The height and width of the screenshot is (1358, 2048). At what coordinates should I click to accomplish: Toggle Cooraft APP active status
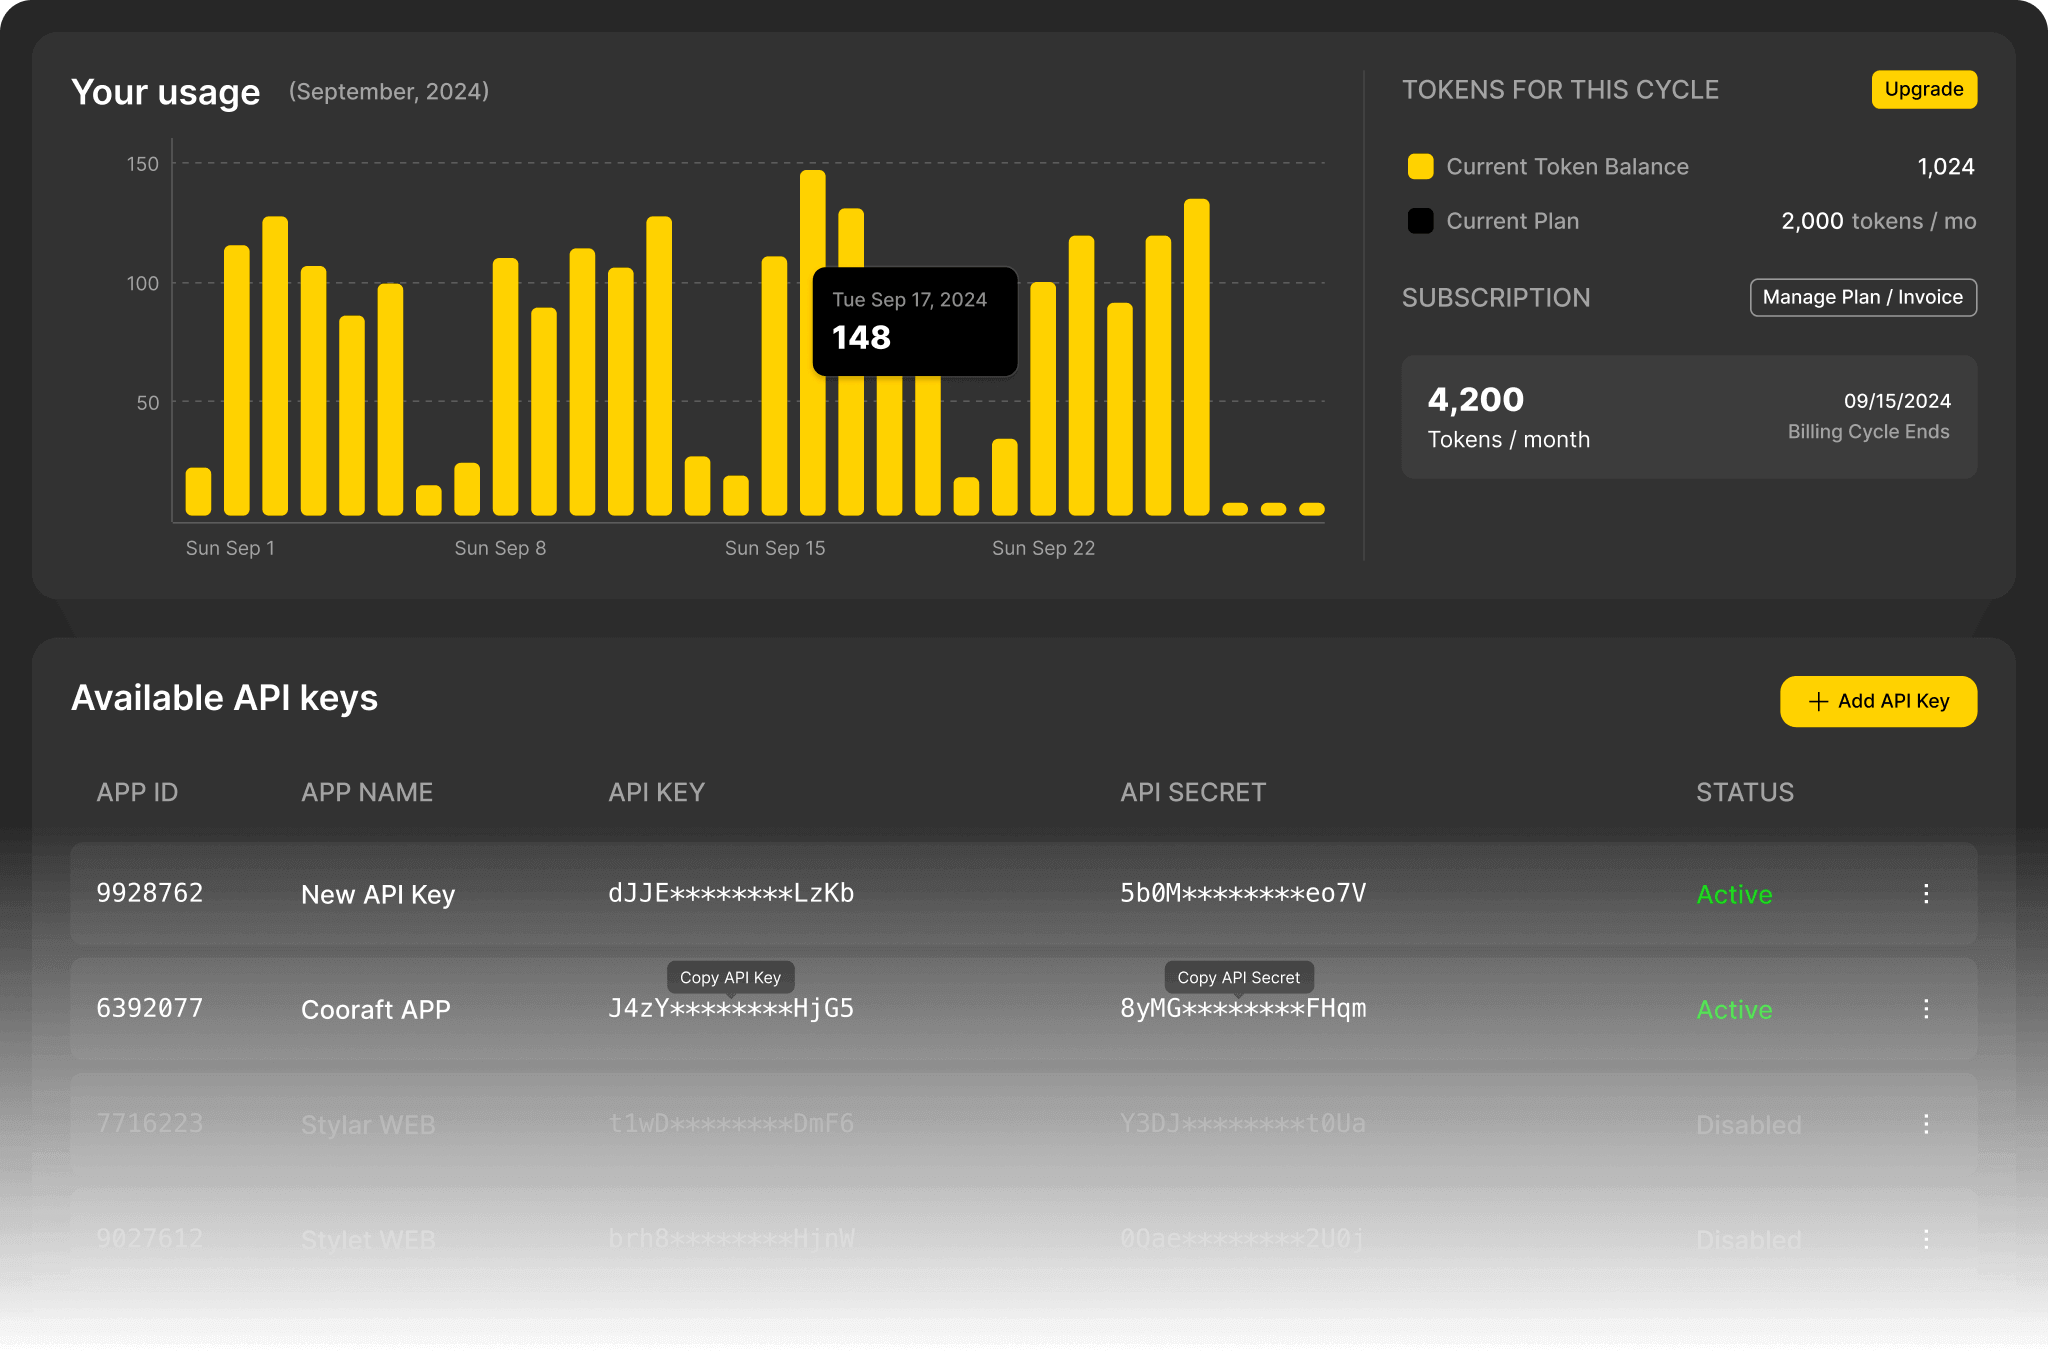click(x=1734, y=1009)
